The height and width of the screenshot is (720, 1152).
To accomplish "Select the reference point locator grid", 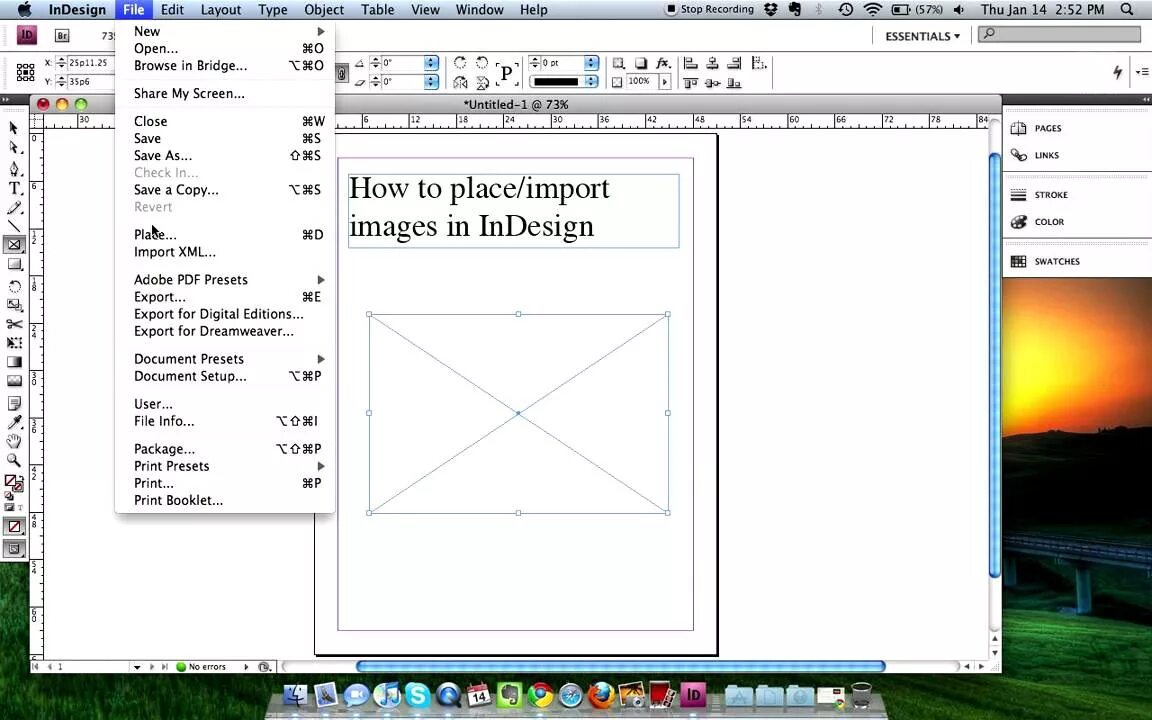I will (x=26, y=72).
